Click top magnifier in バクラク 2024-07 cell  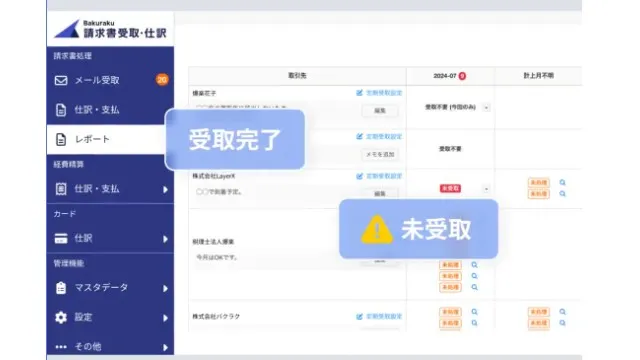[x=474, y=312]
